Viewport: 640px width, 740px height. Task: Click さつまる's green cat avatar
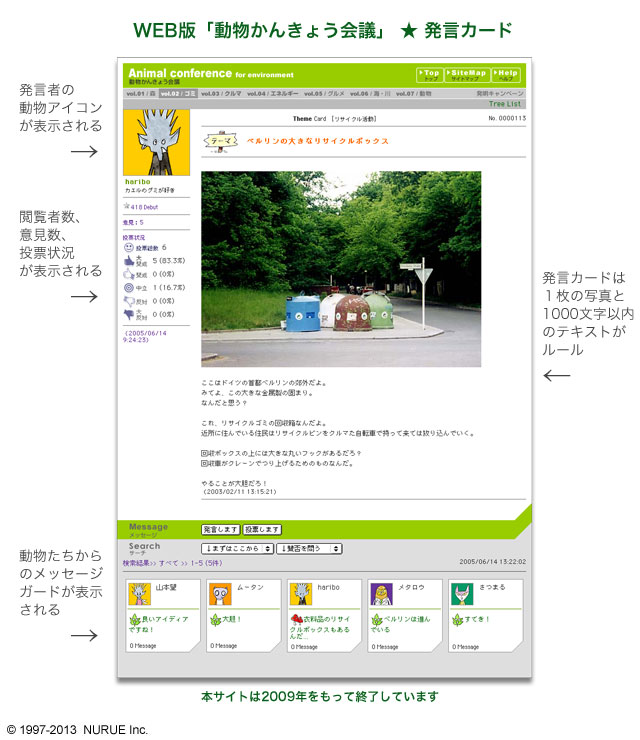[462, 594]
